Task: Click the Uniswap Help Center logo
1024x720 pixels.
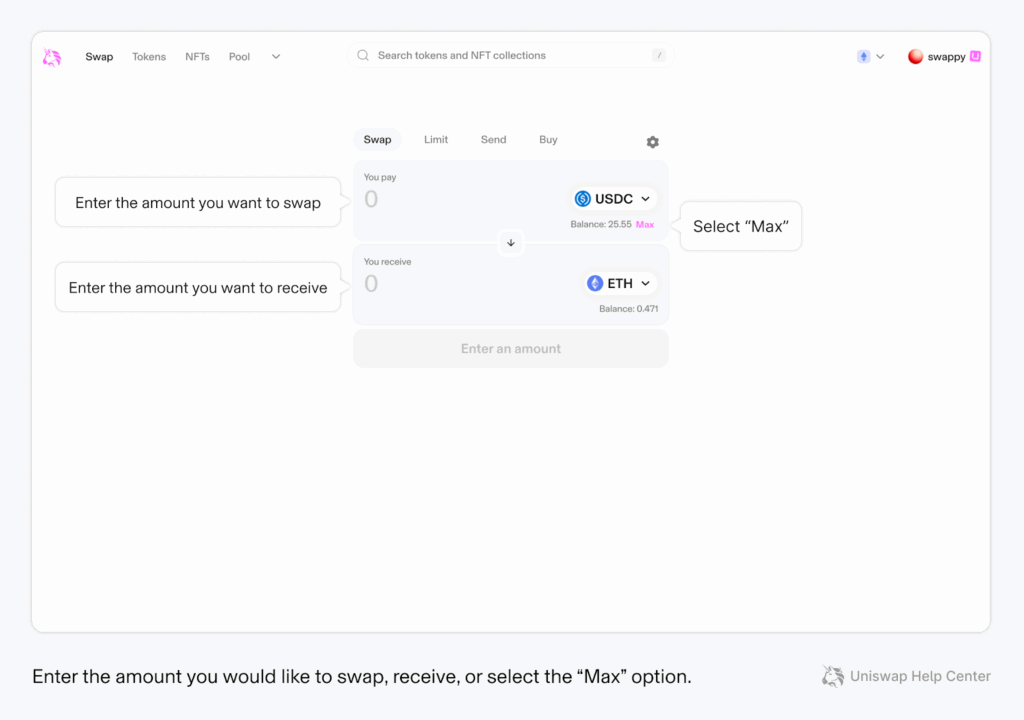Action: click(832, 677)
